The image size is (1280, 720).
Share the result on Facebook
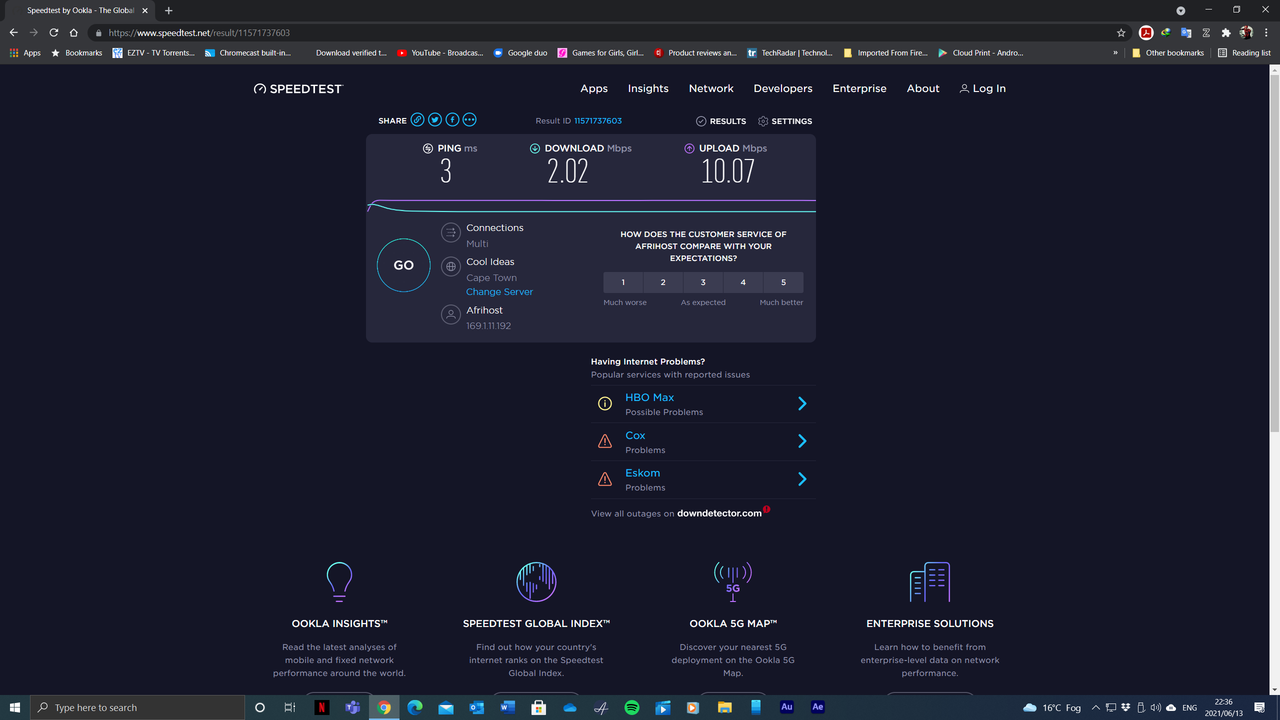point(452,120)
